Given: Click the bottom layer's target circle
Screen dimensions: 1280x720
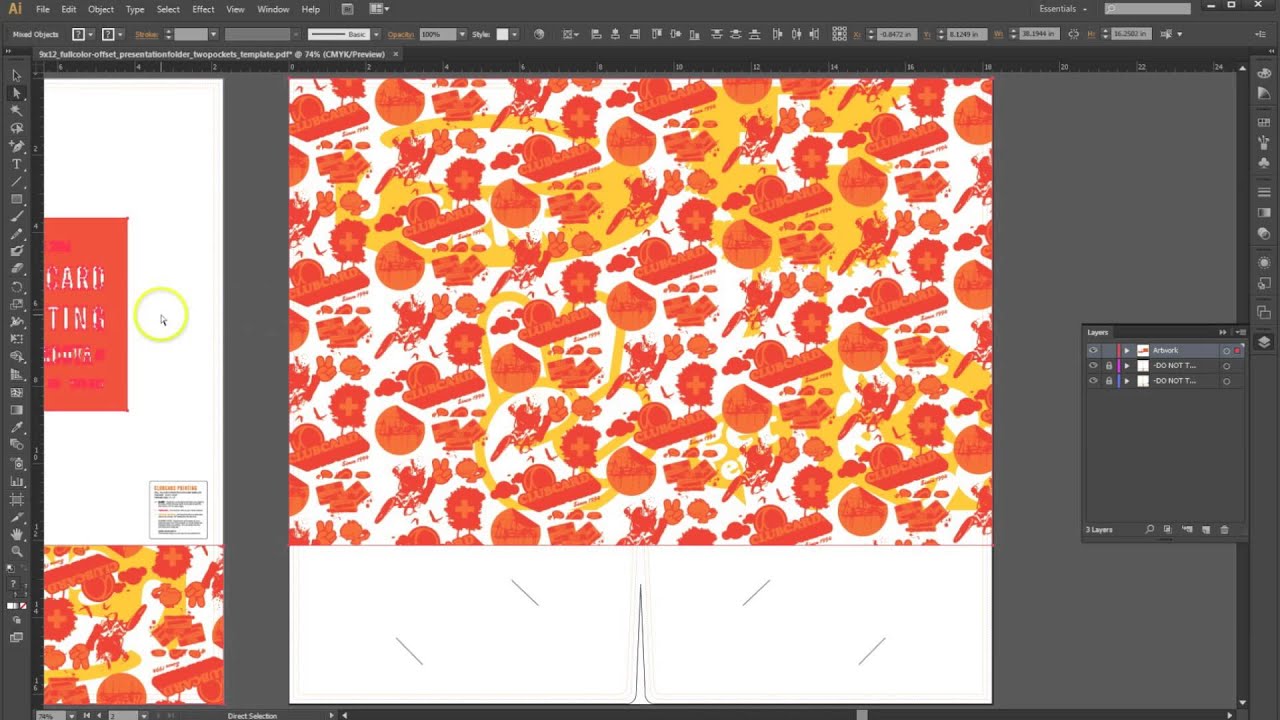Looking at the screenshot, I should (1226, 381).
